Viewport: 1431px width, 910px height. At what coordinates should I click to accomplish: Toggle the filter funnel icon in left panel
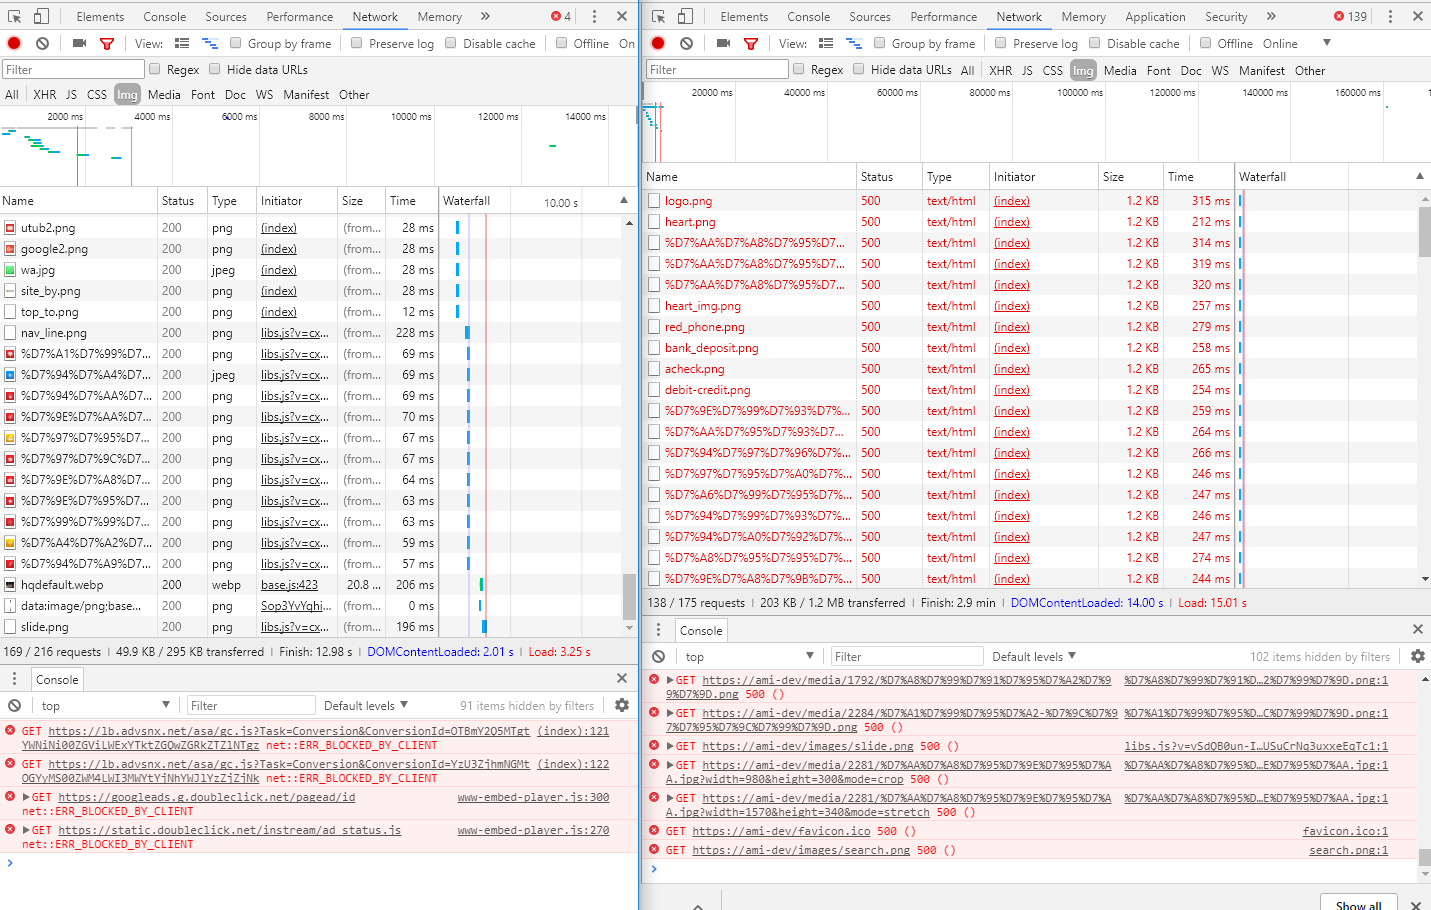click(x=107, y=43)
